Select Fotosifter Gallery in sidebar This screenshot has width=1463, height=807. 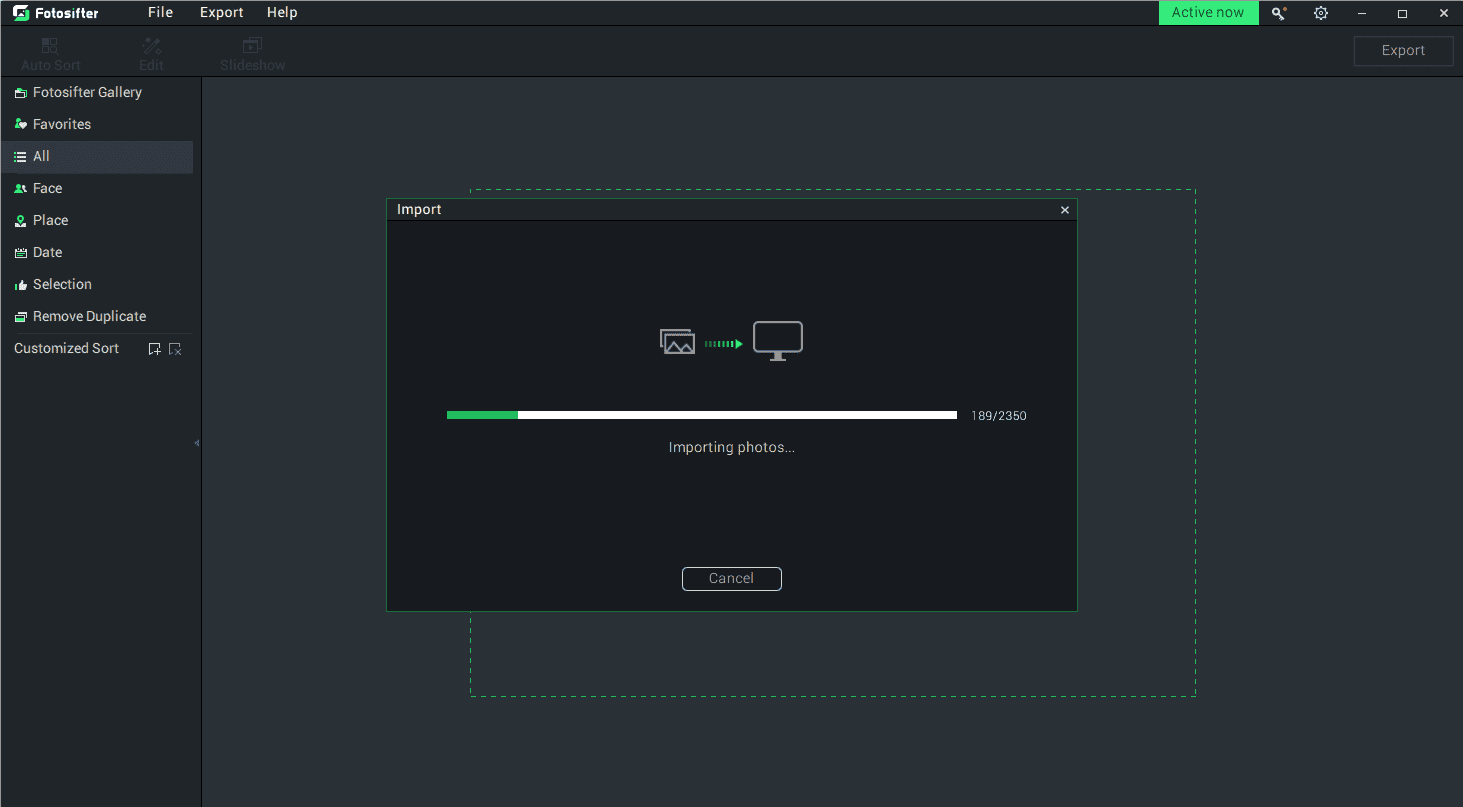(x=87, y=92)
